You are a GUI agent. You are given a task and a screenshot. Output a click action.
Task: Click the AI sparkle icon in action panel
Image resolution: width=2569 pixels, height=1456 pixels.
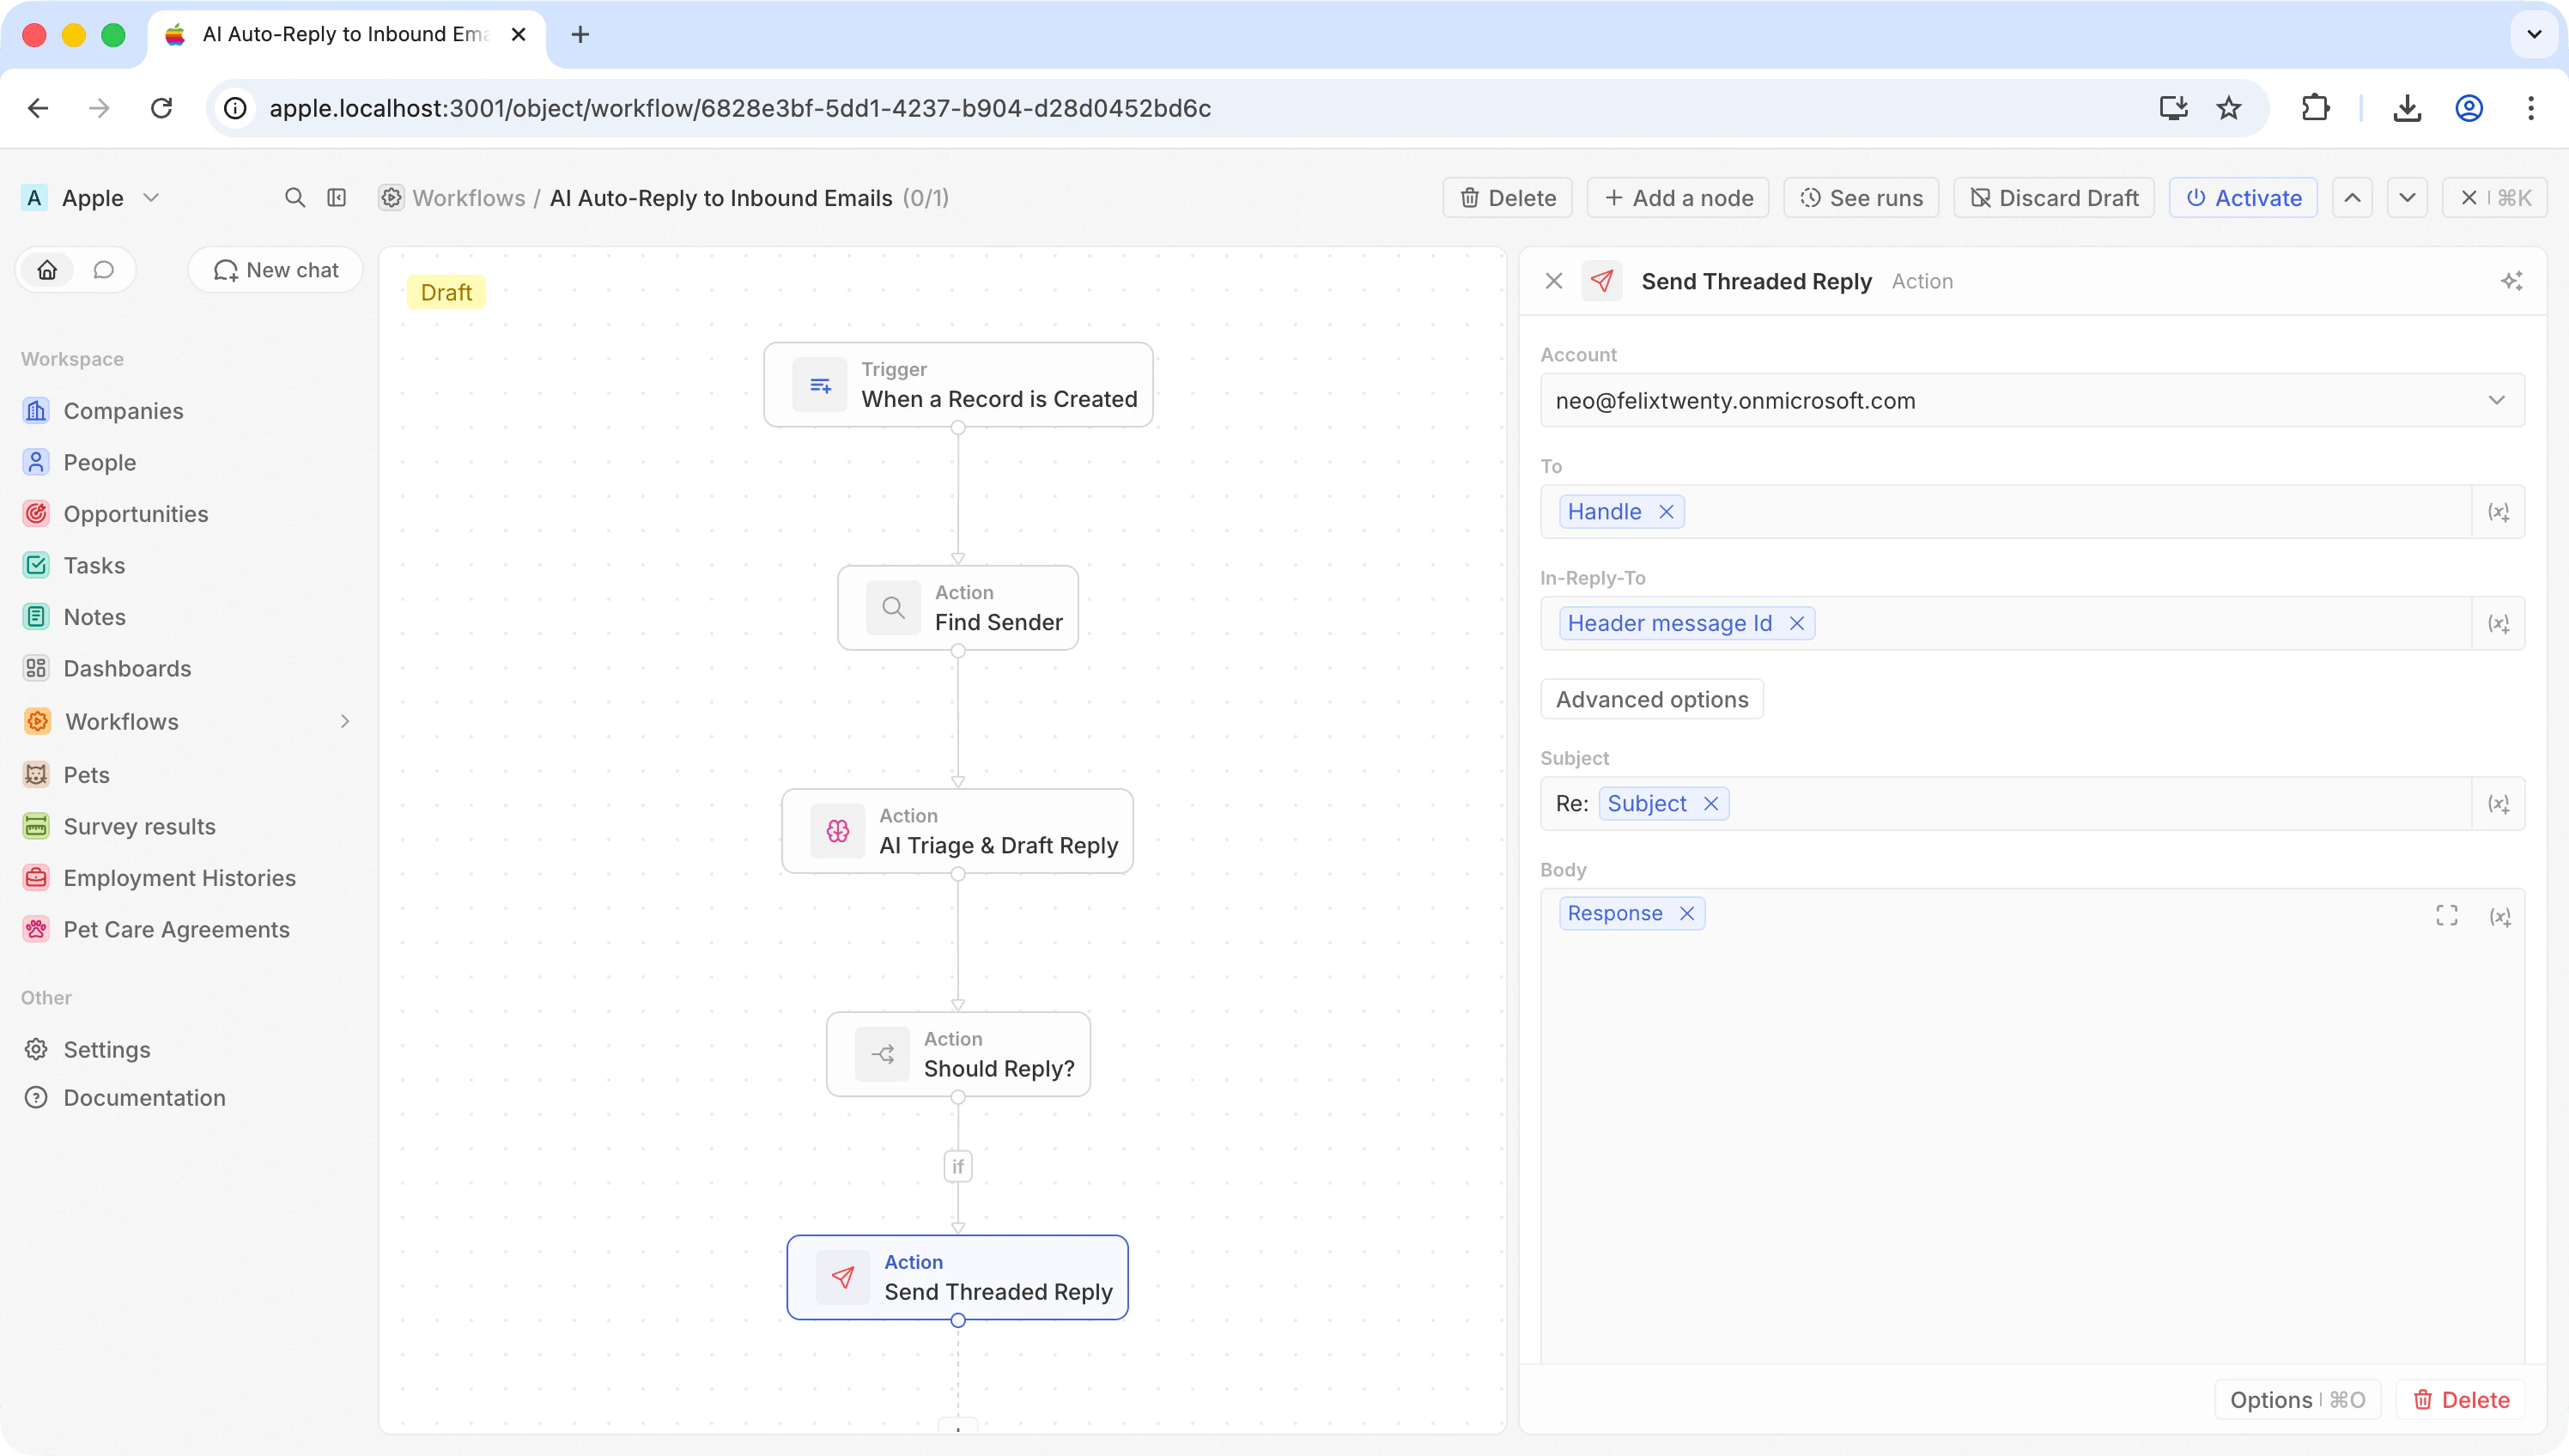click(2511, 281)
